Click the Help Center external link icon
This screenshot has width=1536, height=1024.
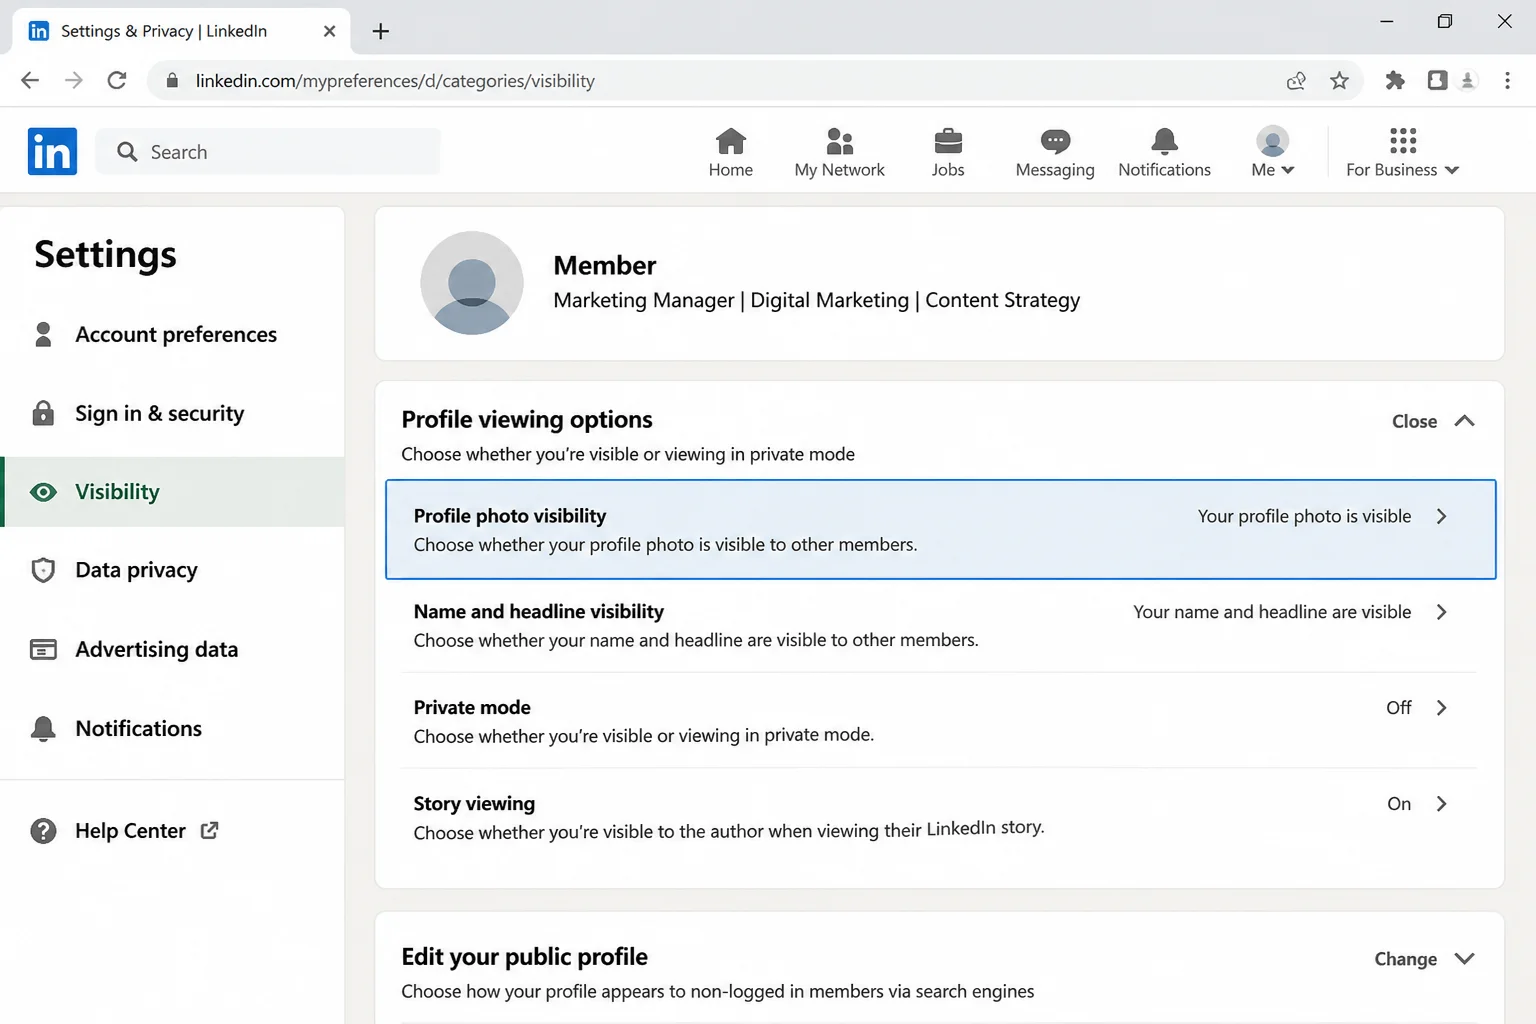209,830
